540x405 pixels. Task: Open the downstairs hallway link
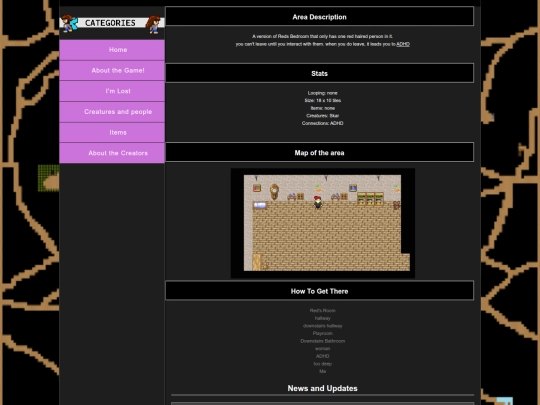(323, 326)
